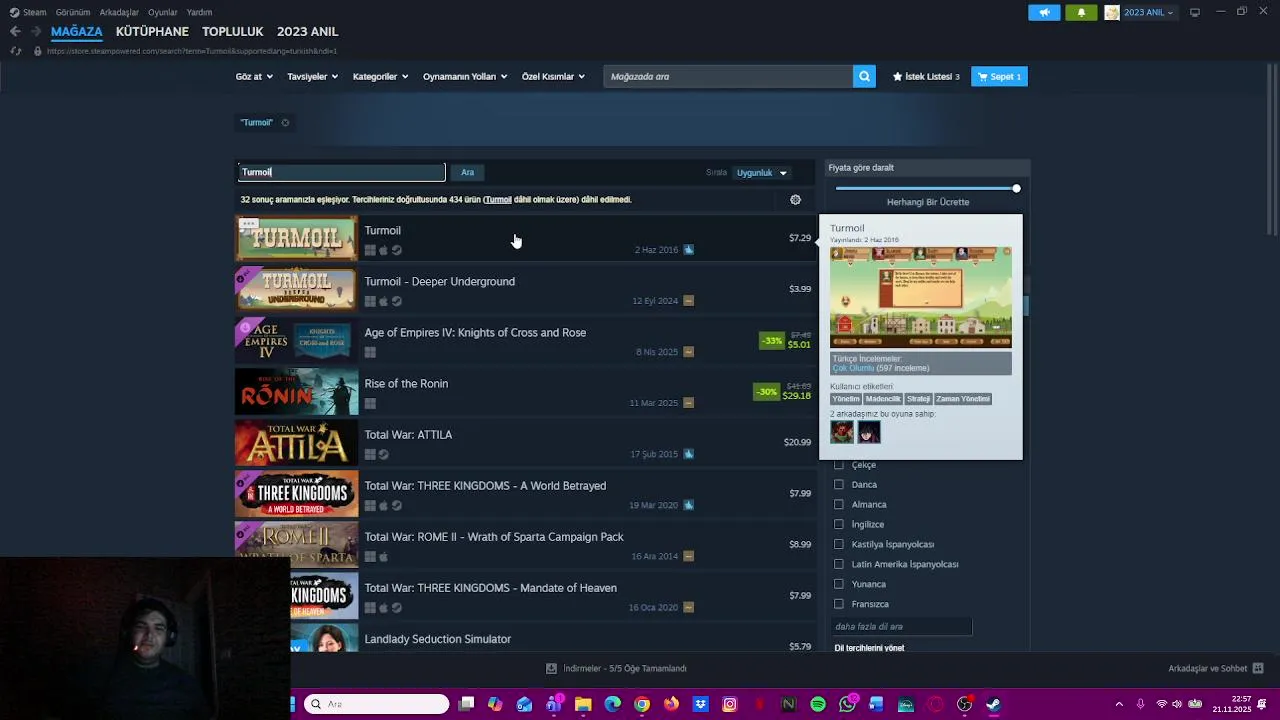Remove the "Turmoil" search tag
The image size is (1280, 720).
click(285, 123)
